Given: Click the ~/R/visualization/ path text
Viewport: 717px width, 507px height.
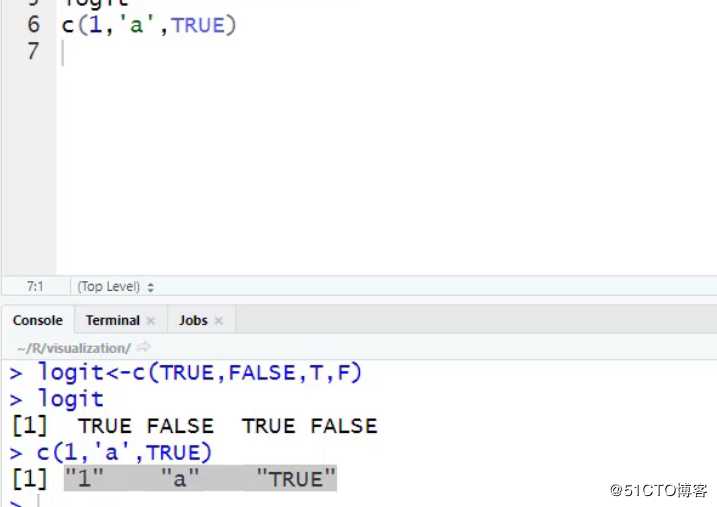Looking at the screenshot, I should click(74, 348).
